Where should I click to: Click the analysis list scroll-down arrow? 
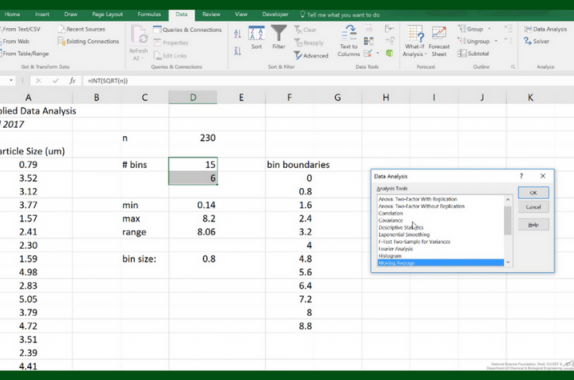pyautogui.click(x=508, y=263)
